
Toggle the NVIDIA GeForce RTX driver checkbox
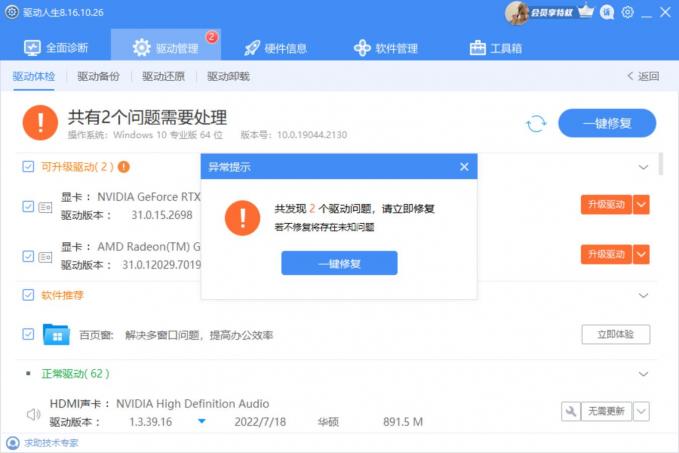[x=28, y=206]
